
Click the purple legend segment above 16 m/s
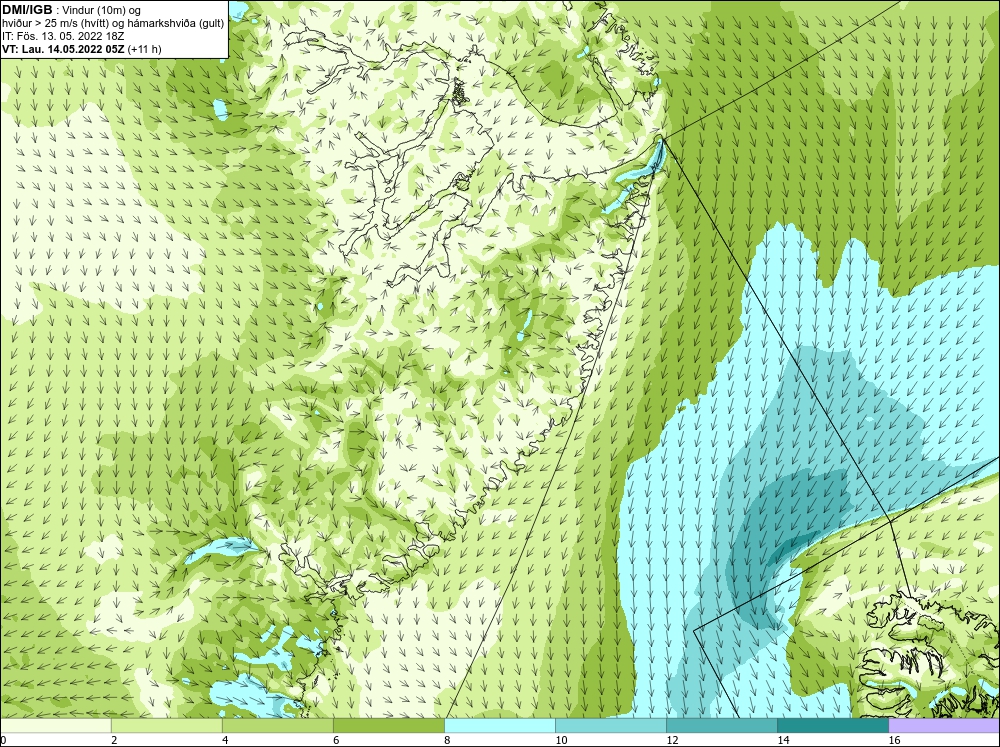pyautogui.click(x=944, y=725)
